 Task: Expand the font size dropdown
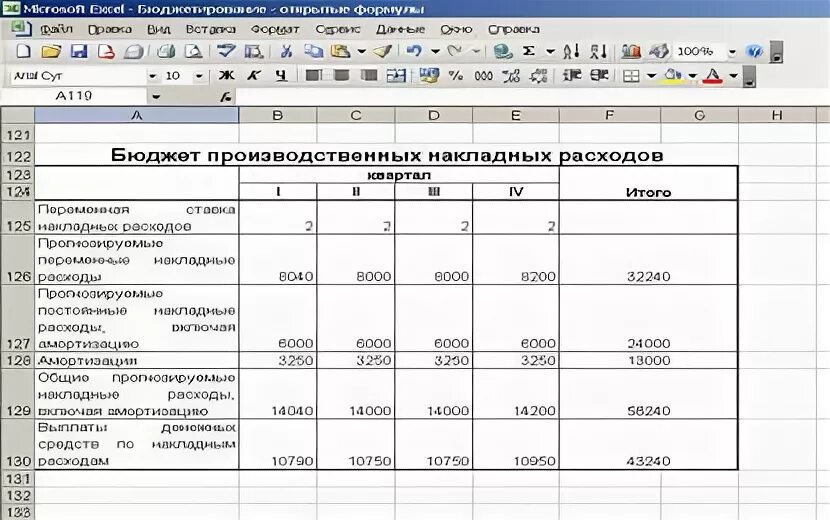point(199,76)
